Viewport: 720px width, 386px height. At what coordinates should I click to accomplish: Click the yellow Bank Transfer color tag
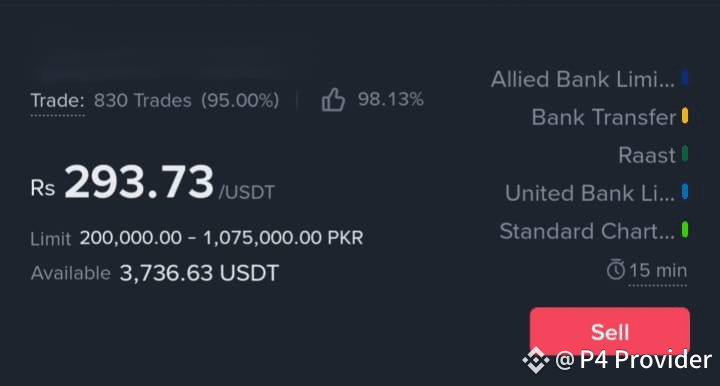pos(685,116)
